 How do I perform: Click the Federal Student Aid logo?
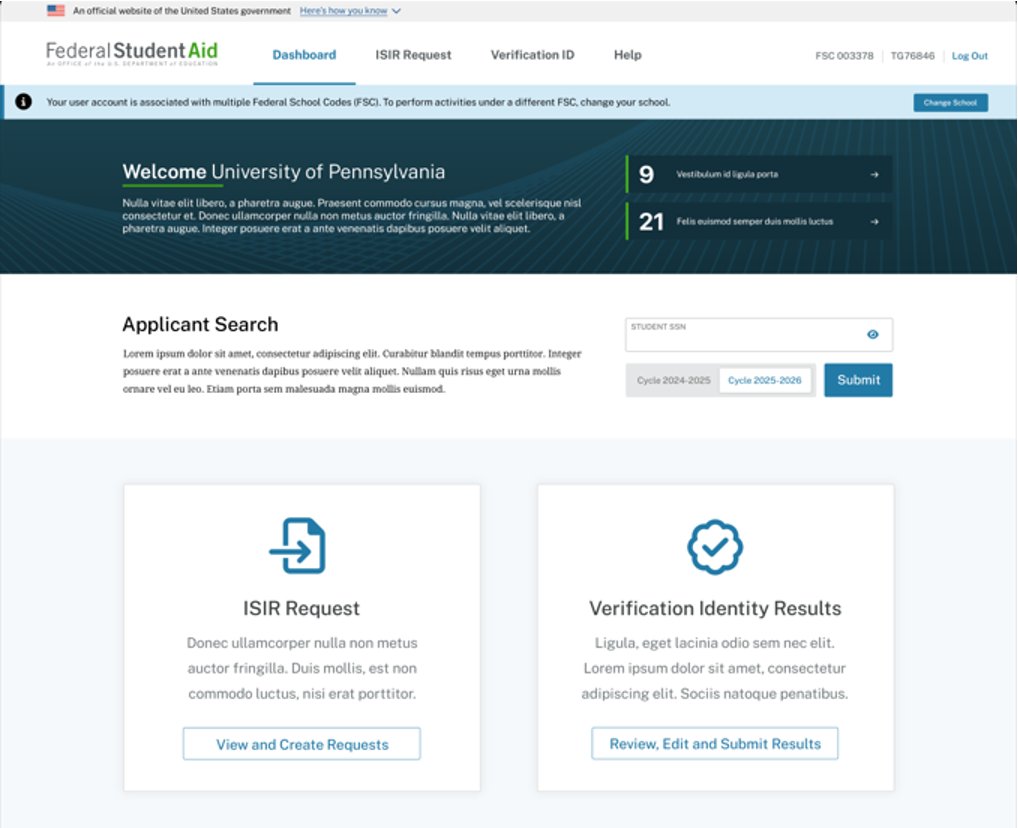tap(132, 53)
